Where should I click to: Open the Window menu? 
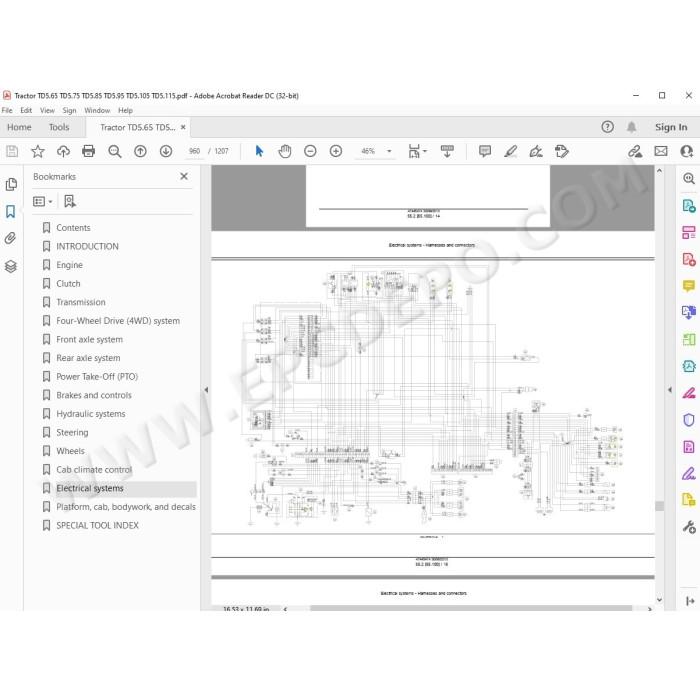(97, 110)
